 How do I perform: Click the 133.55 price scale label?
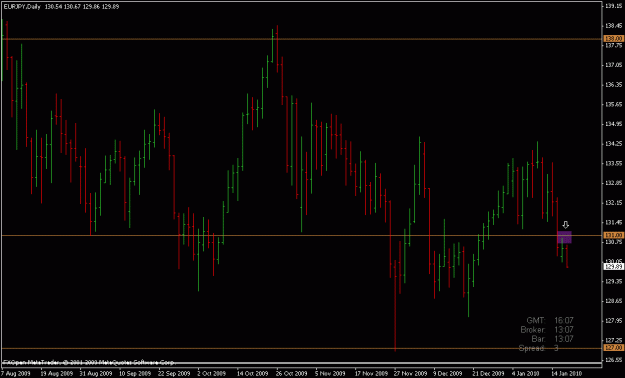614,163
